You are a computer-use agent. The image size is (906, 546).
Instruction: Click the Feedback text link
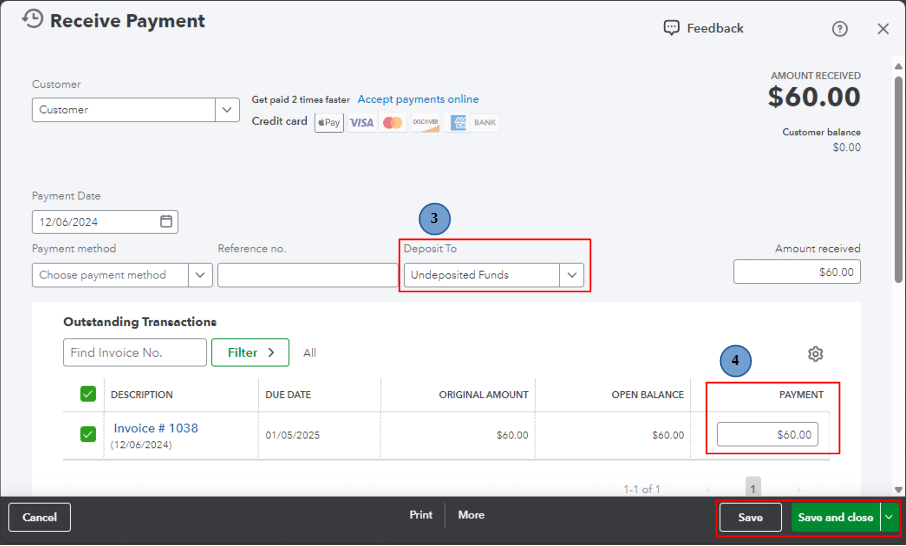coord(715,28)
